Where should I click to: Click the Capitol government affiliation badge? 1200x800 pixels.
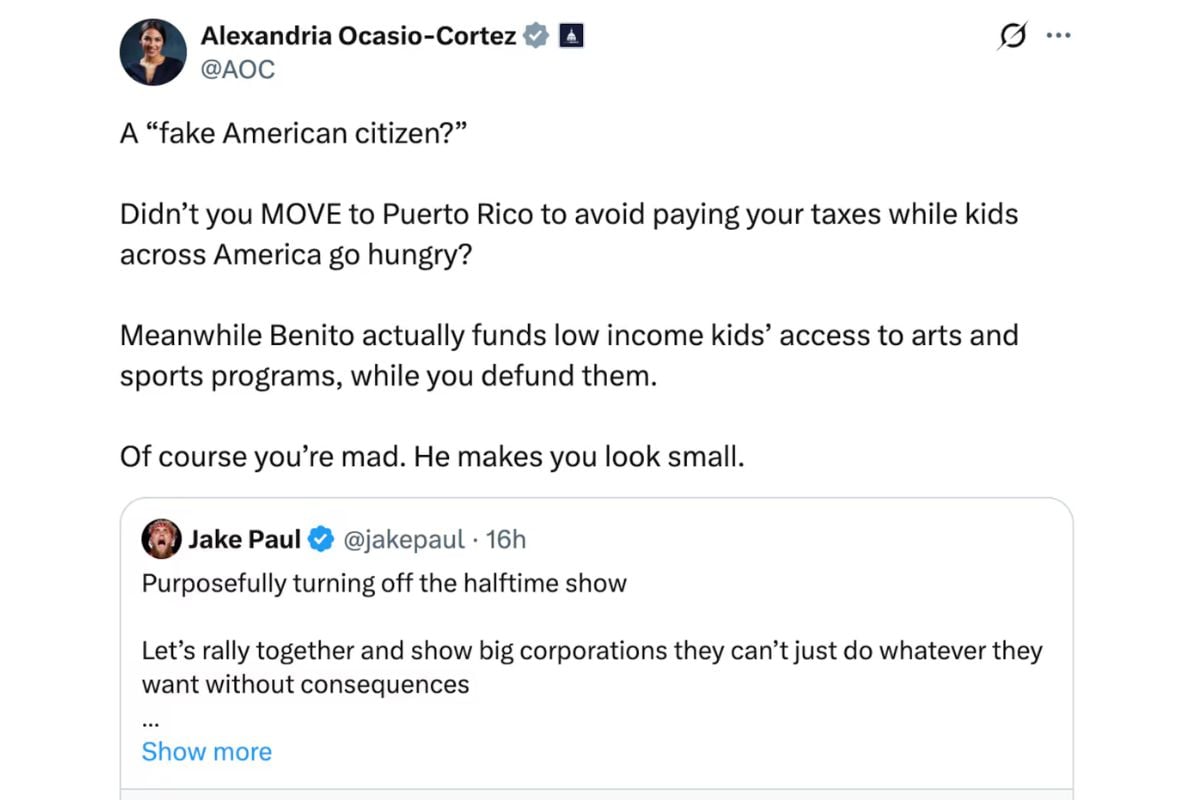[571, 37]
